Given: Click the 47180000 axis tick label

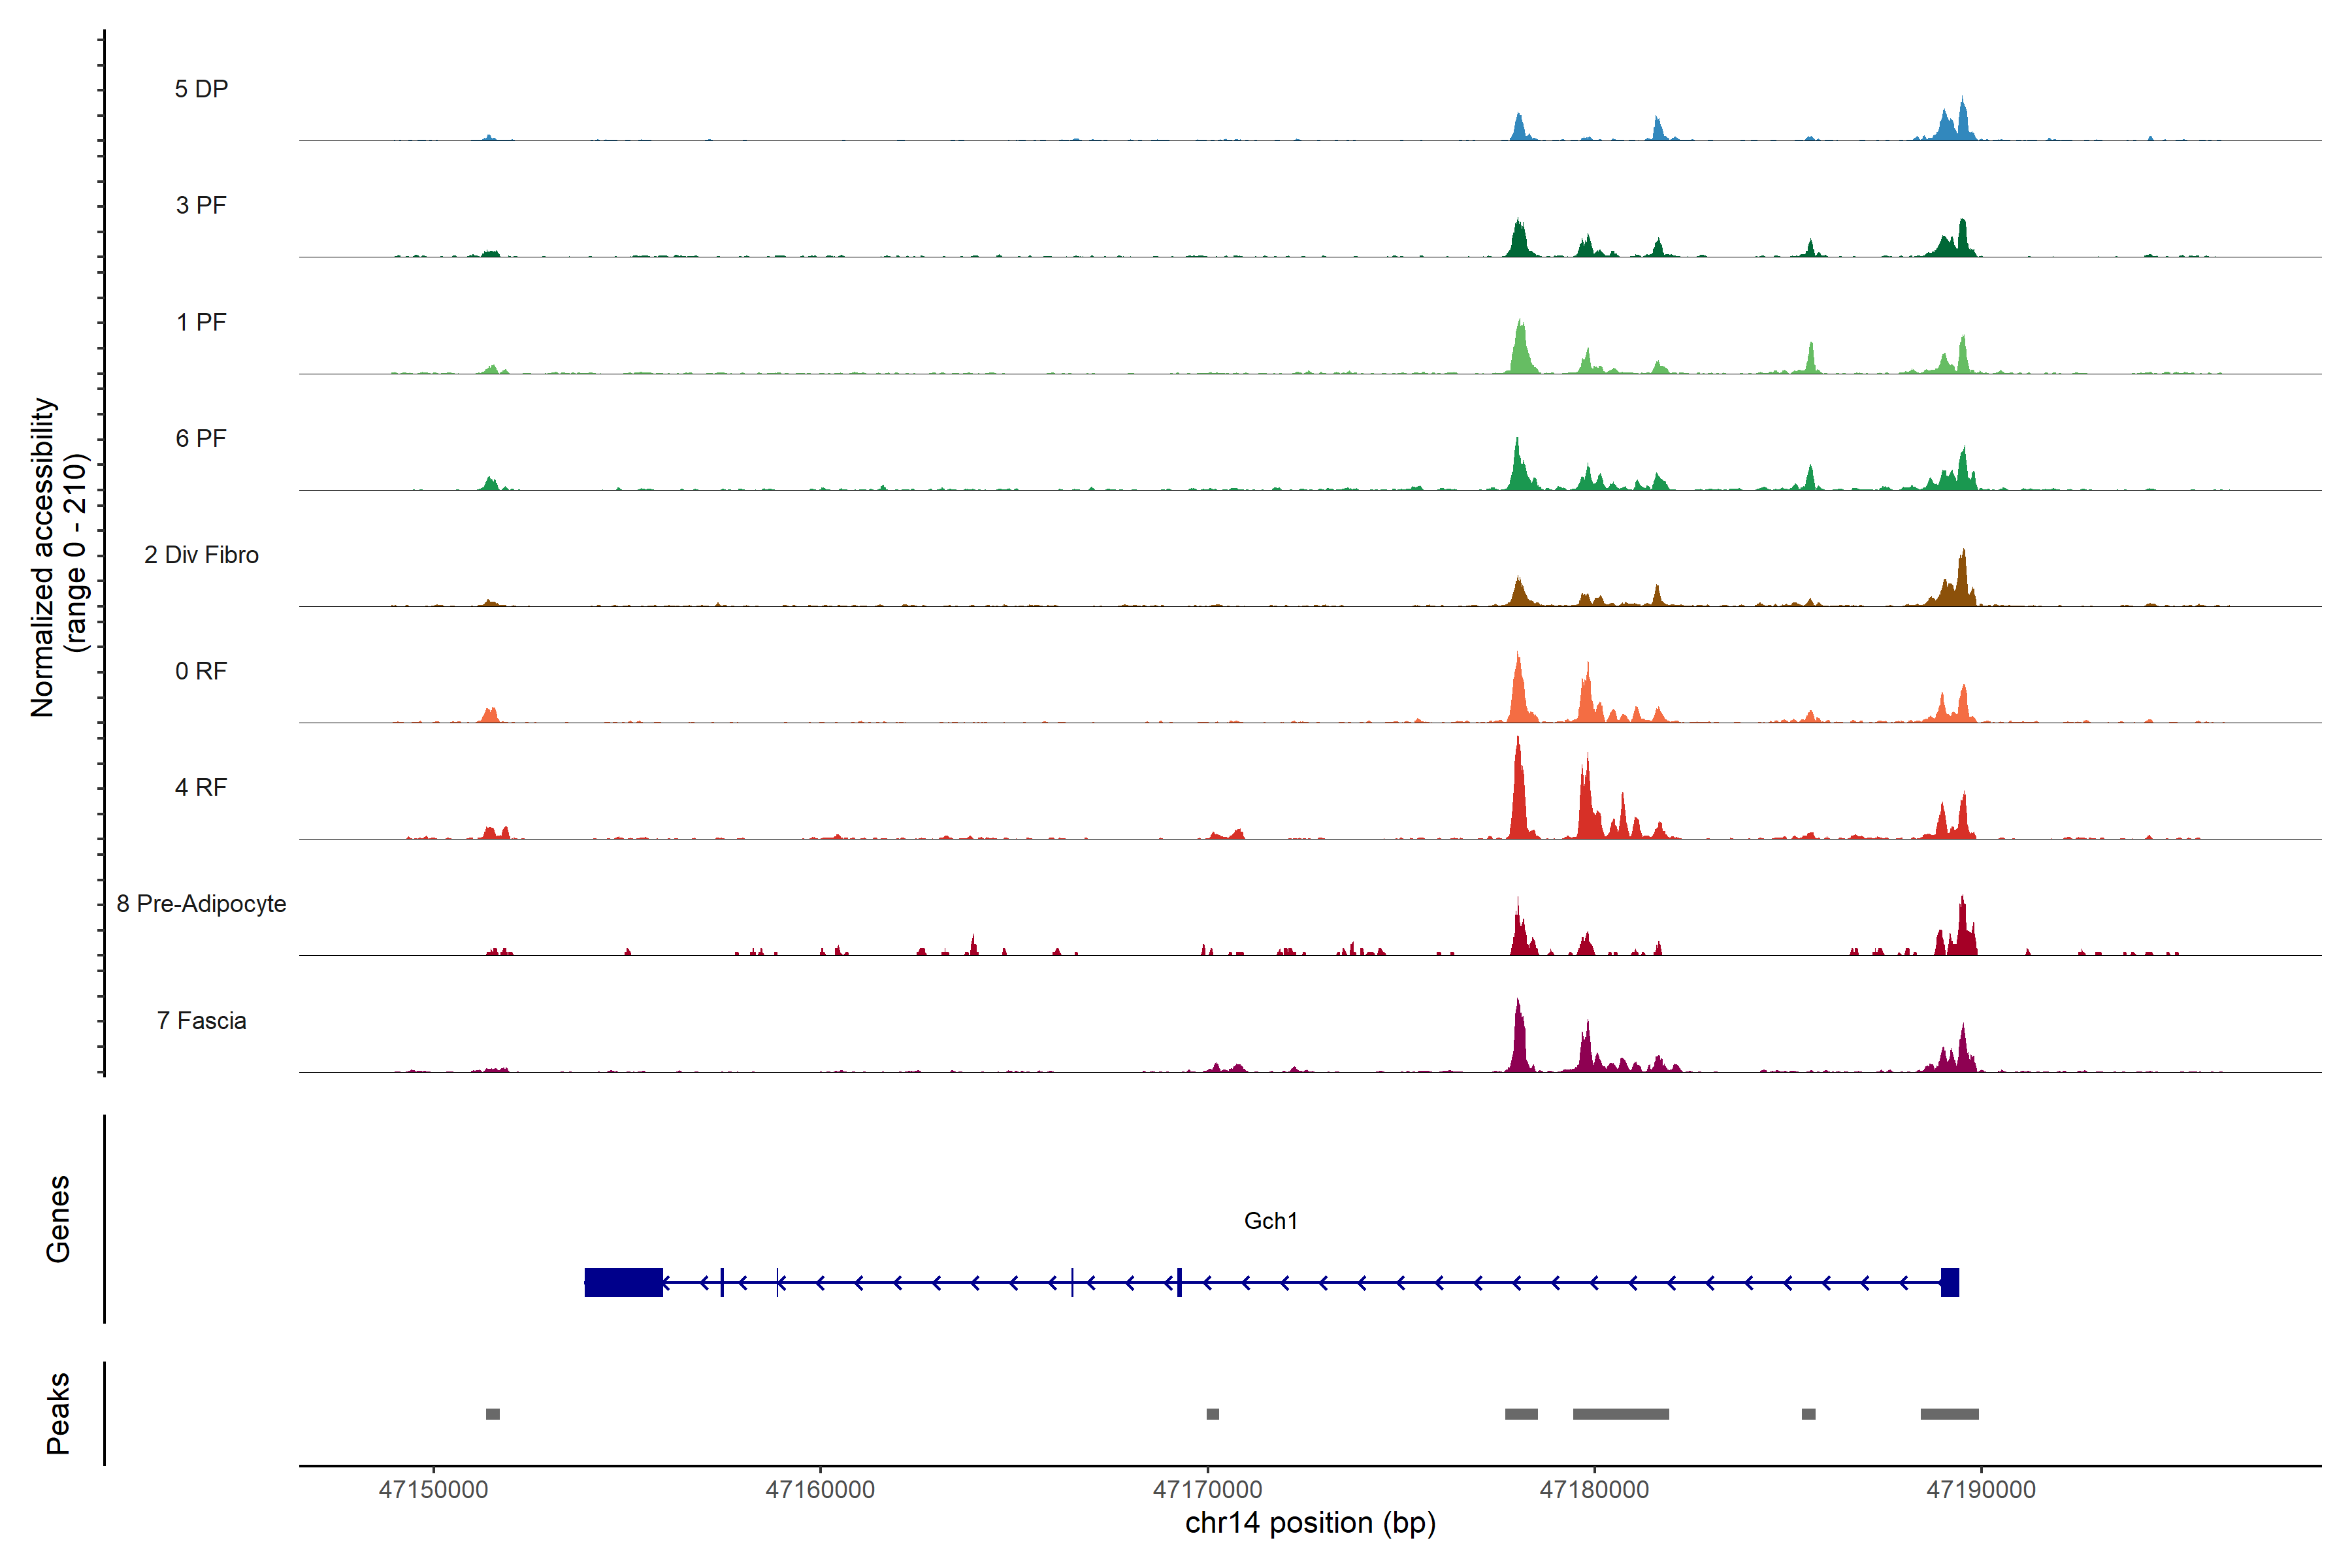Looking at the screenshot, I should (x=1594, y=1490).
